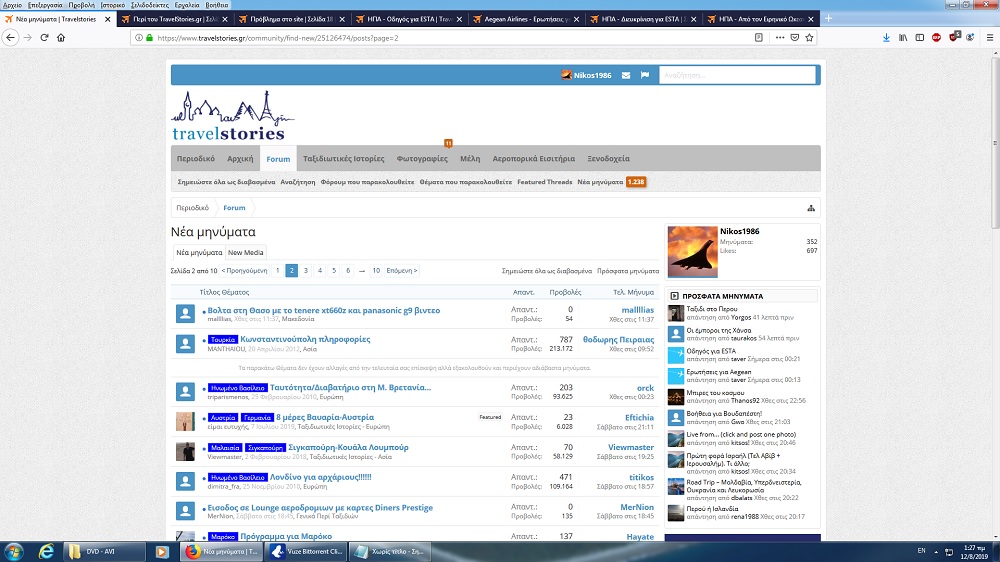Go to browser home page icon
Viewport: 1000px width, 562px height.
tap(62, 38)
